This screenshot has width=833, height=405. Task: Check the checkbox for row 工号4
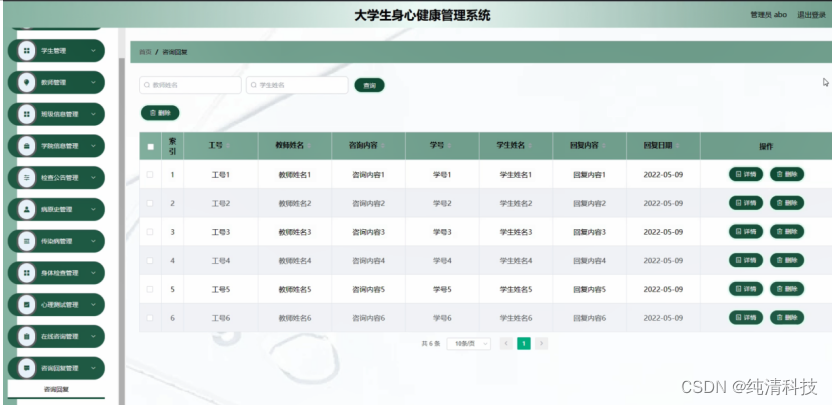pos(150,260)
